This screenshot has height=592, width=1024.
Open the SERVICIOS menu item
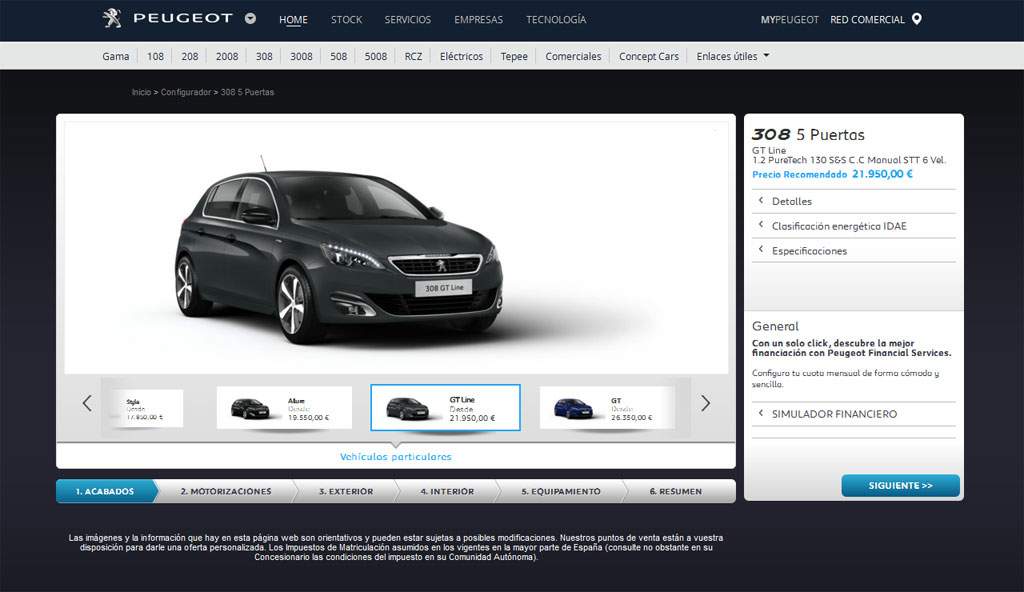(408, 20)
